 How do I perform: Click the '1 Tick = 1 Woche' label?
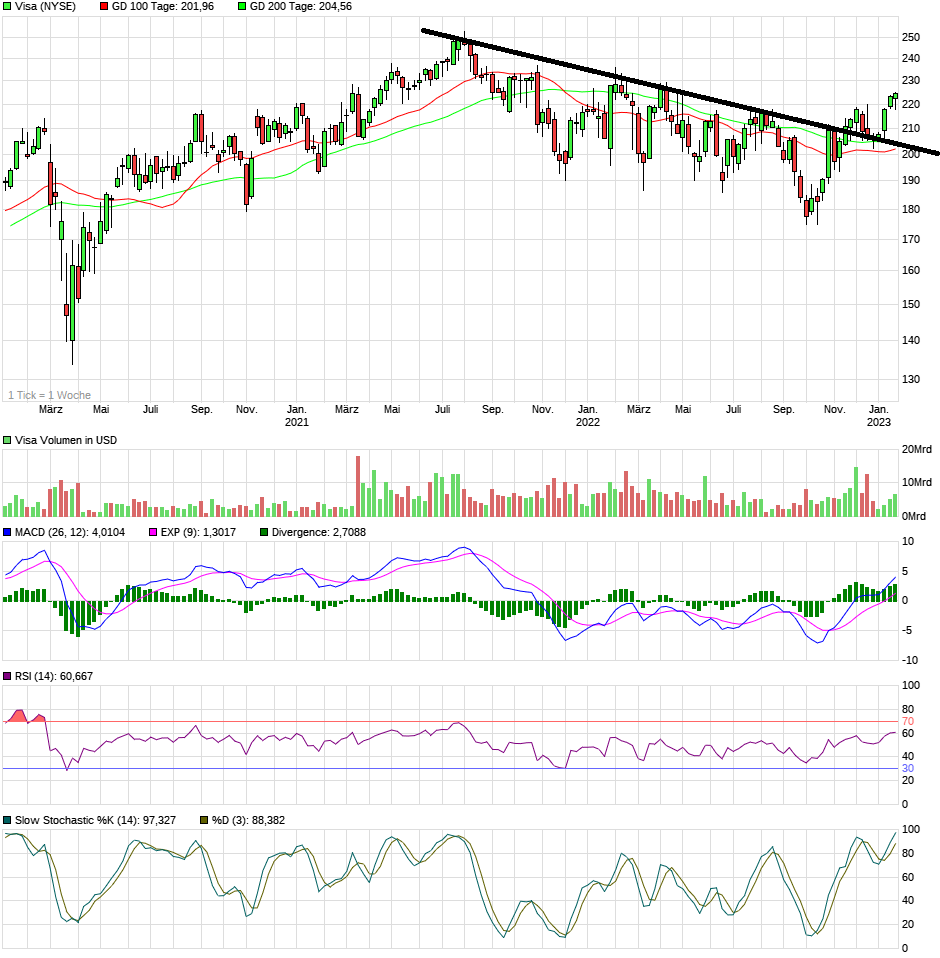coord(49,395)
